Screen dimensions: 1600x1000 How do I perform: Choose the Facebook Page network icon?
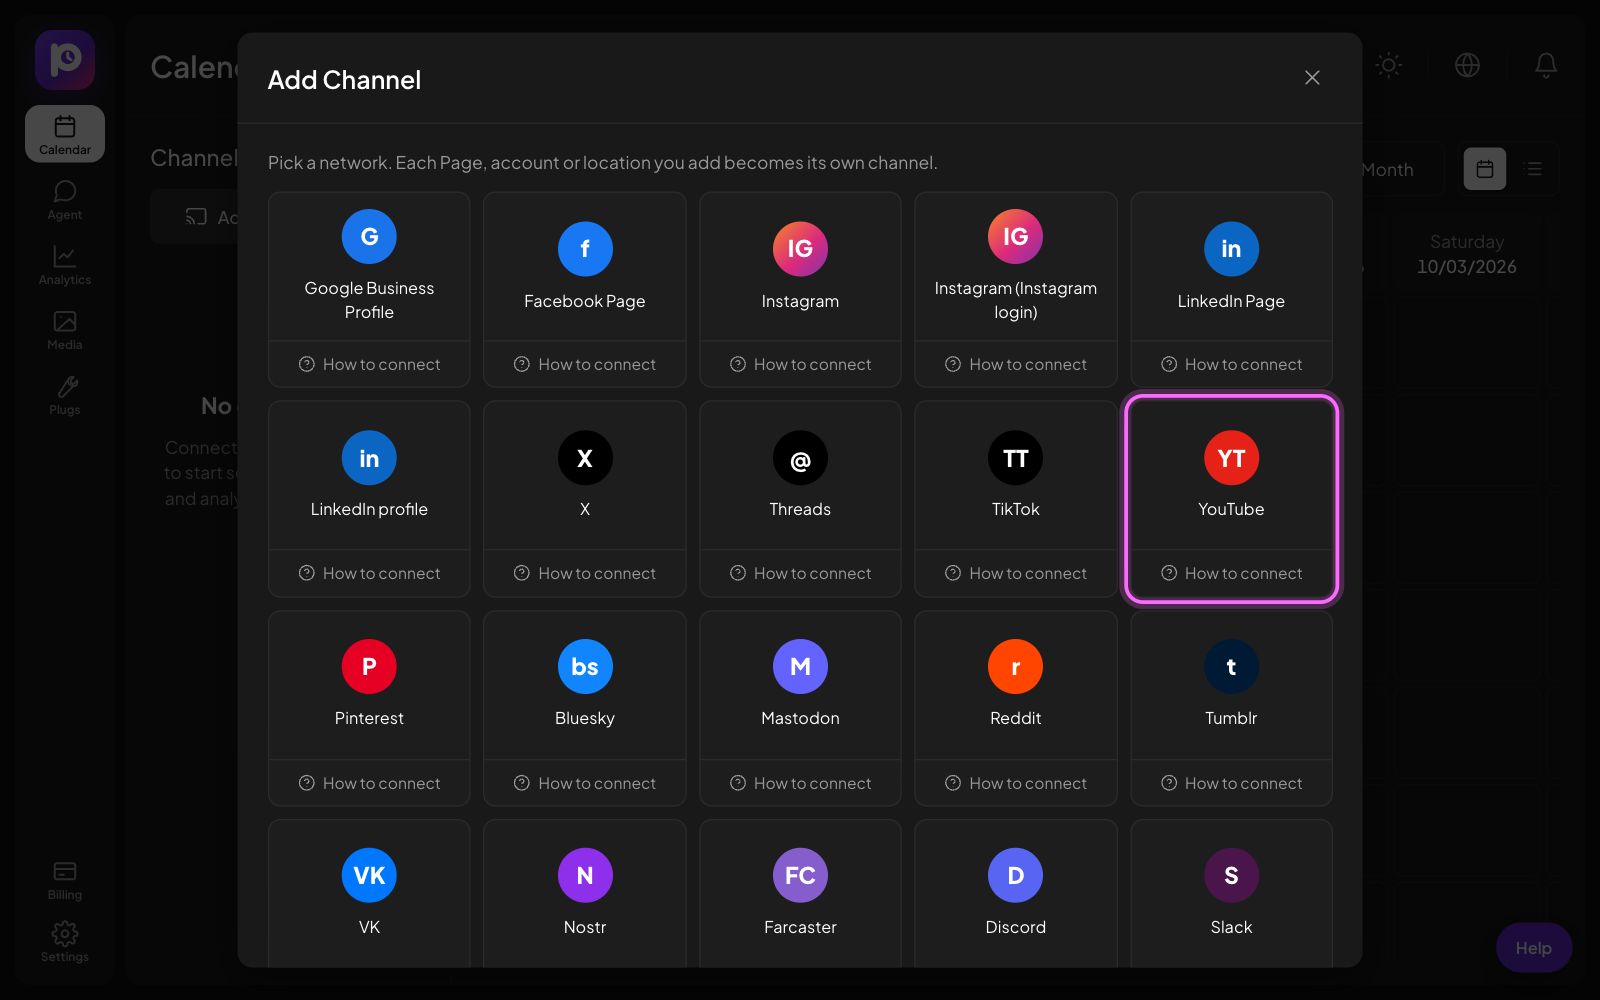tap(585, 249)
